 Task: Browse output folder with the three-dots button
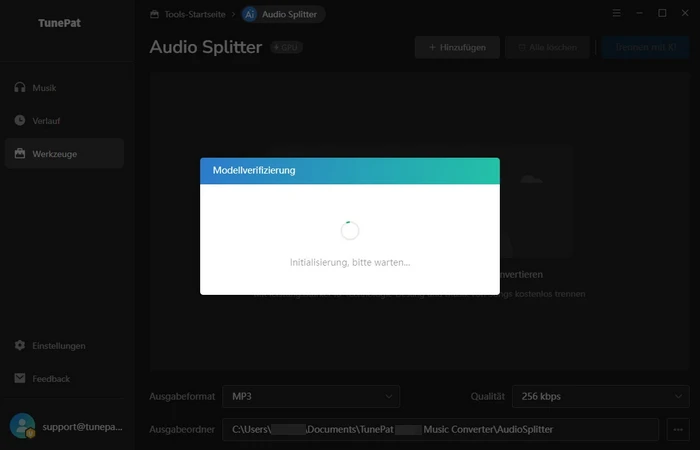678,429
